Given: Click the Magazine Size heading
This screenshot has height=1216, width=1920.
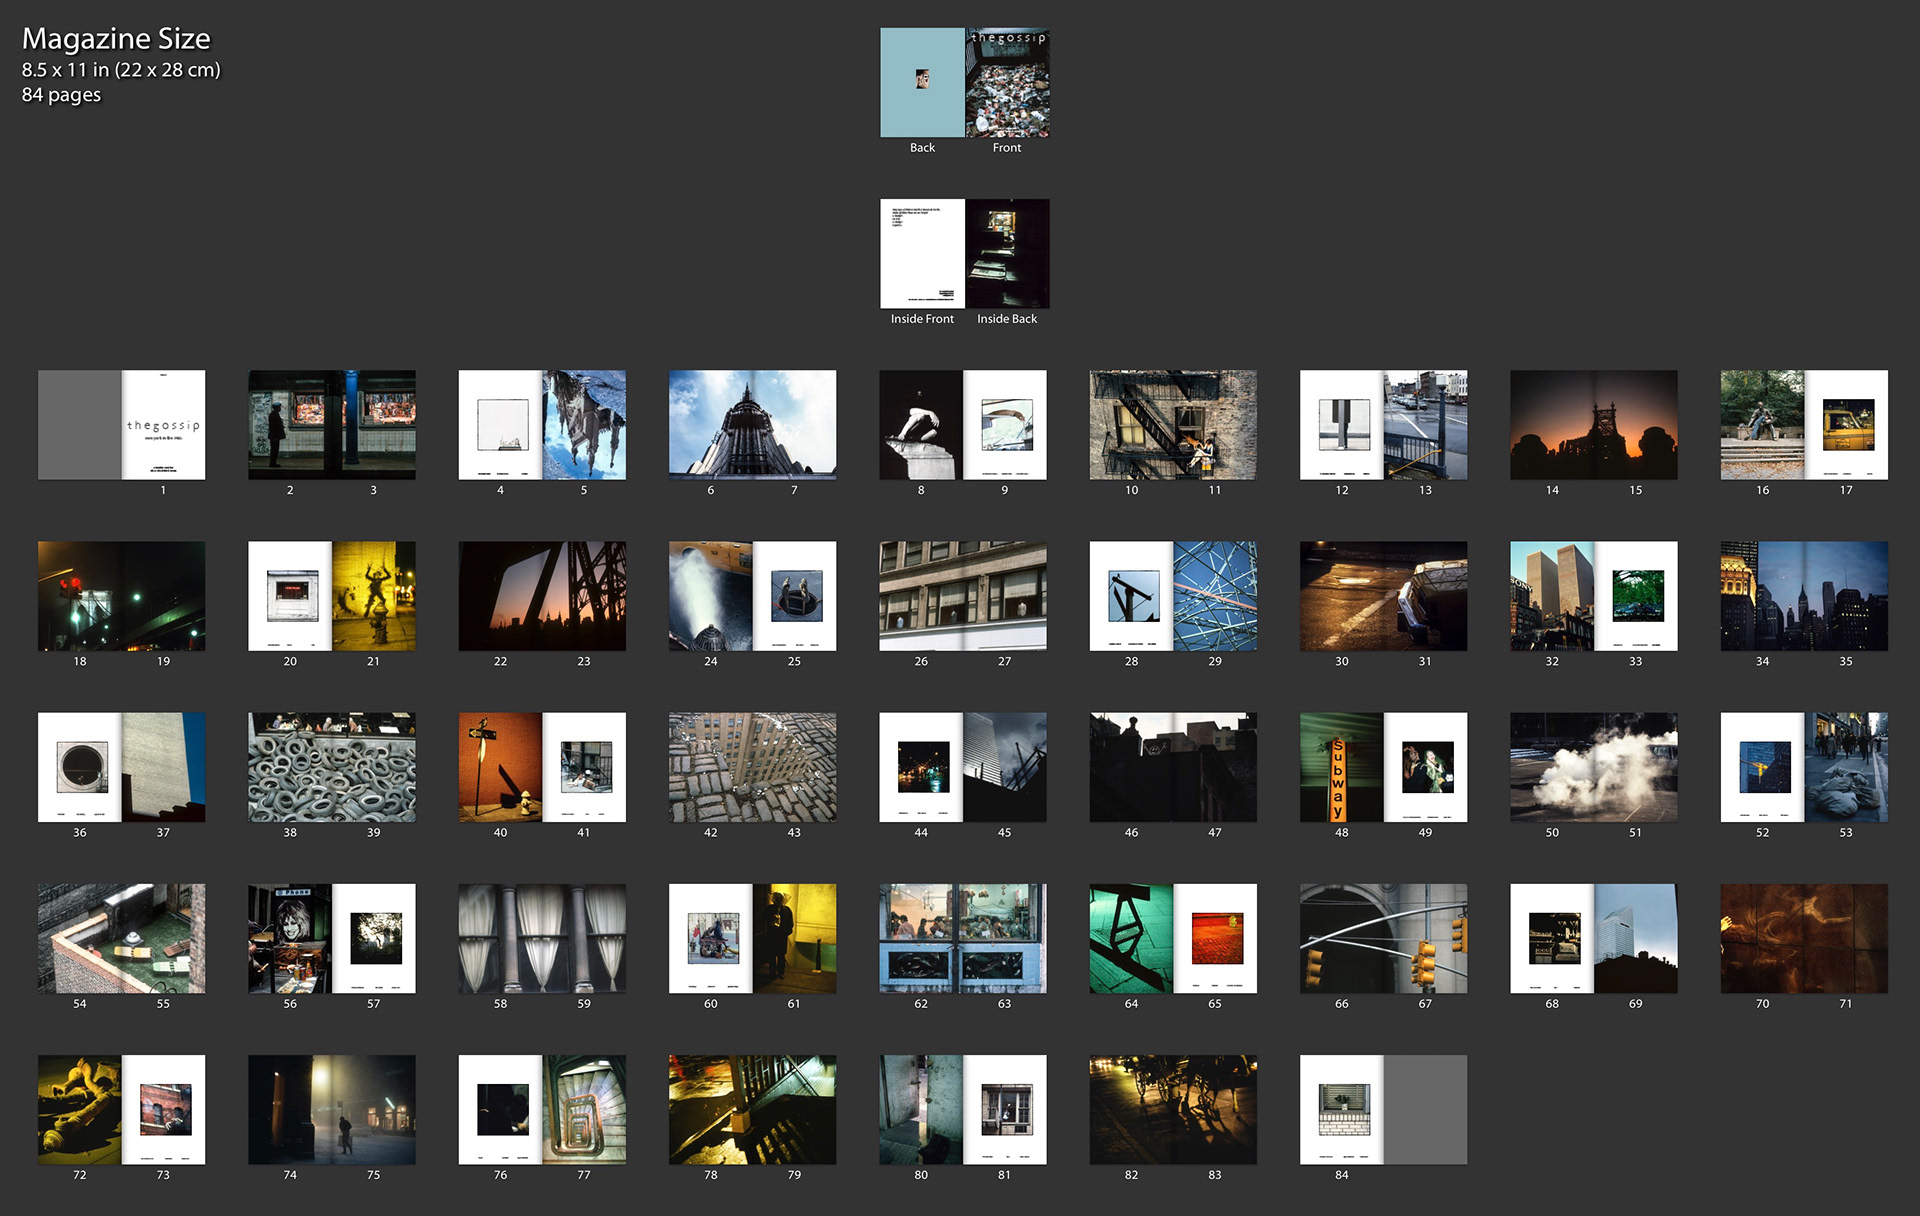Looking at the screenshot, I should [116, 39].
